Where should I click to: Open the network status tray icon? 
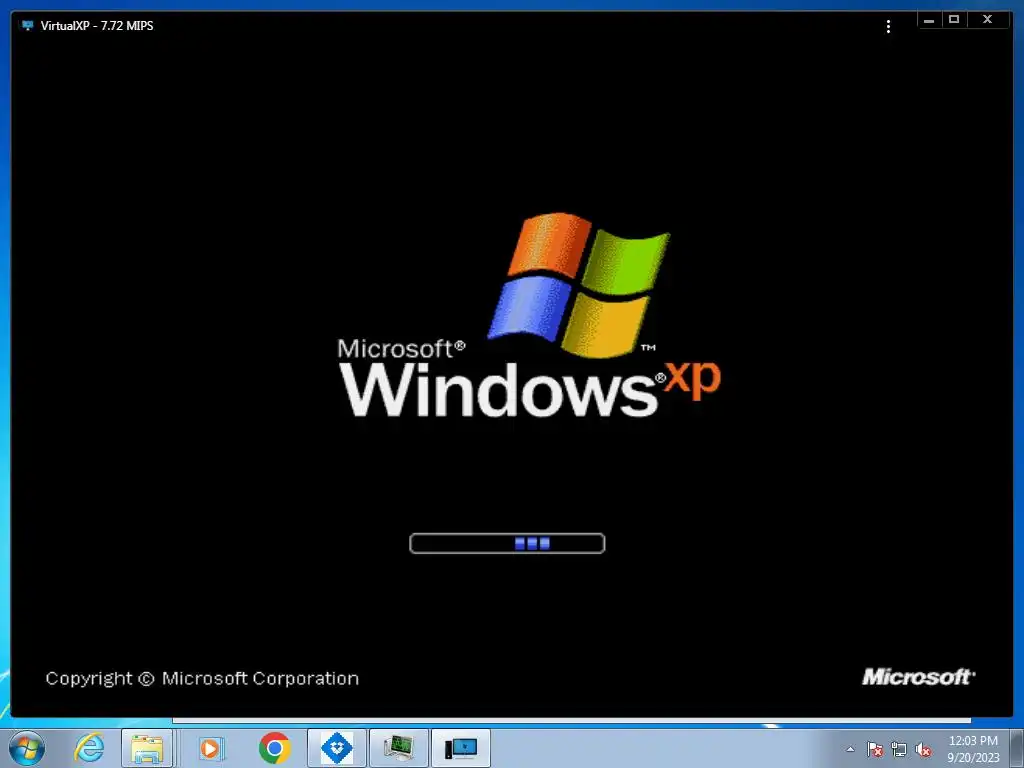tap(899, 750)
